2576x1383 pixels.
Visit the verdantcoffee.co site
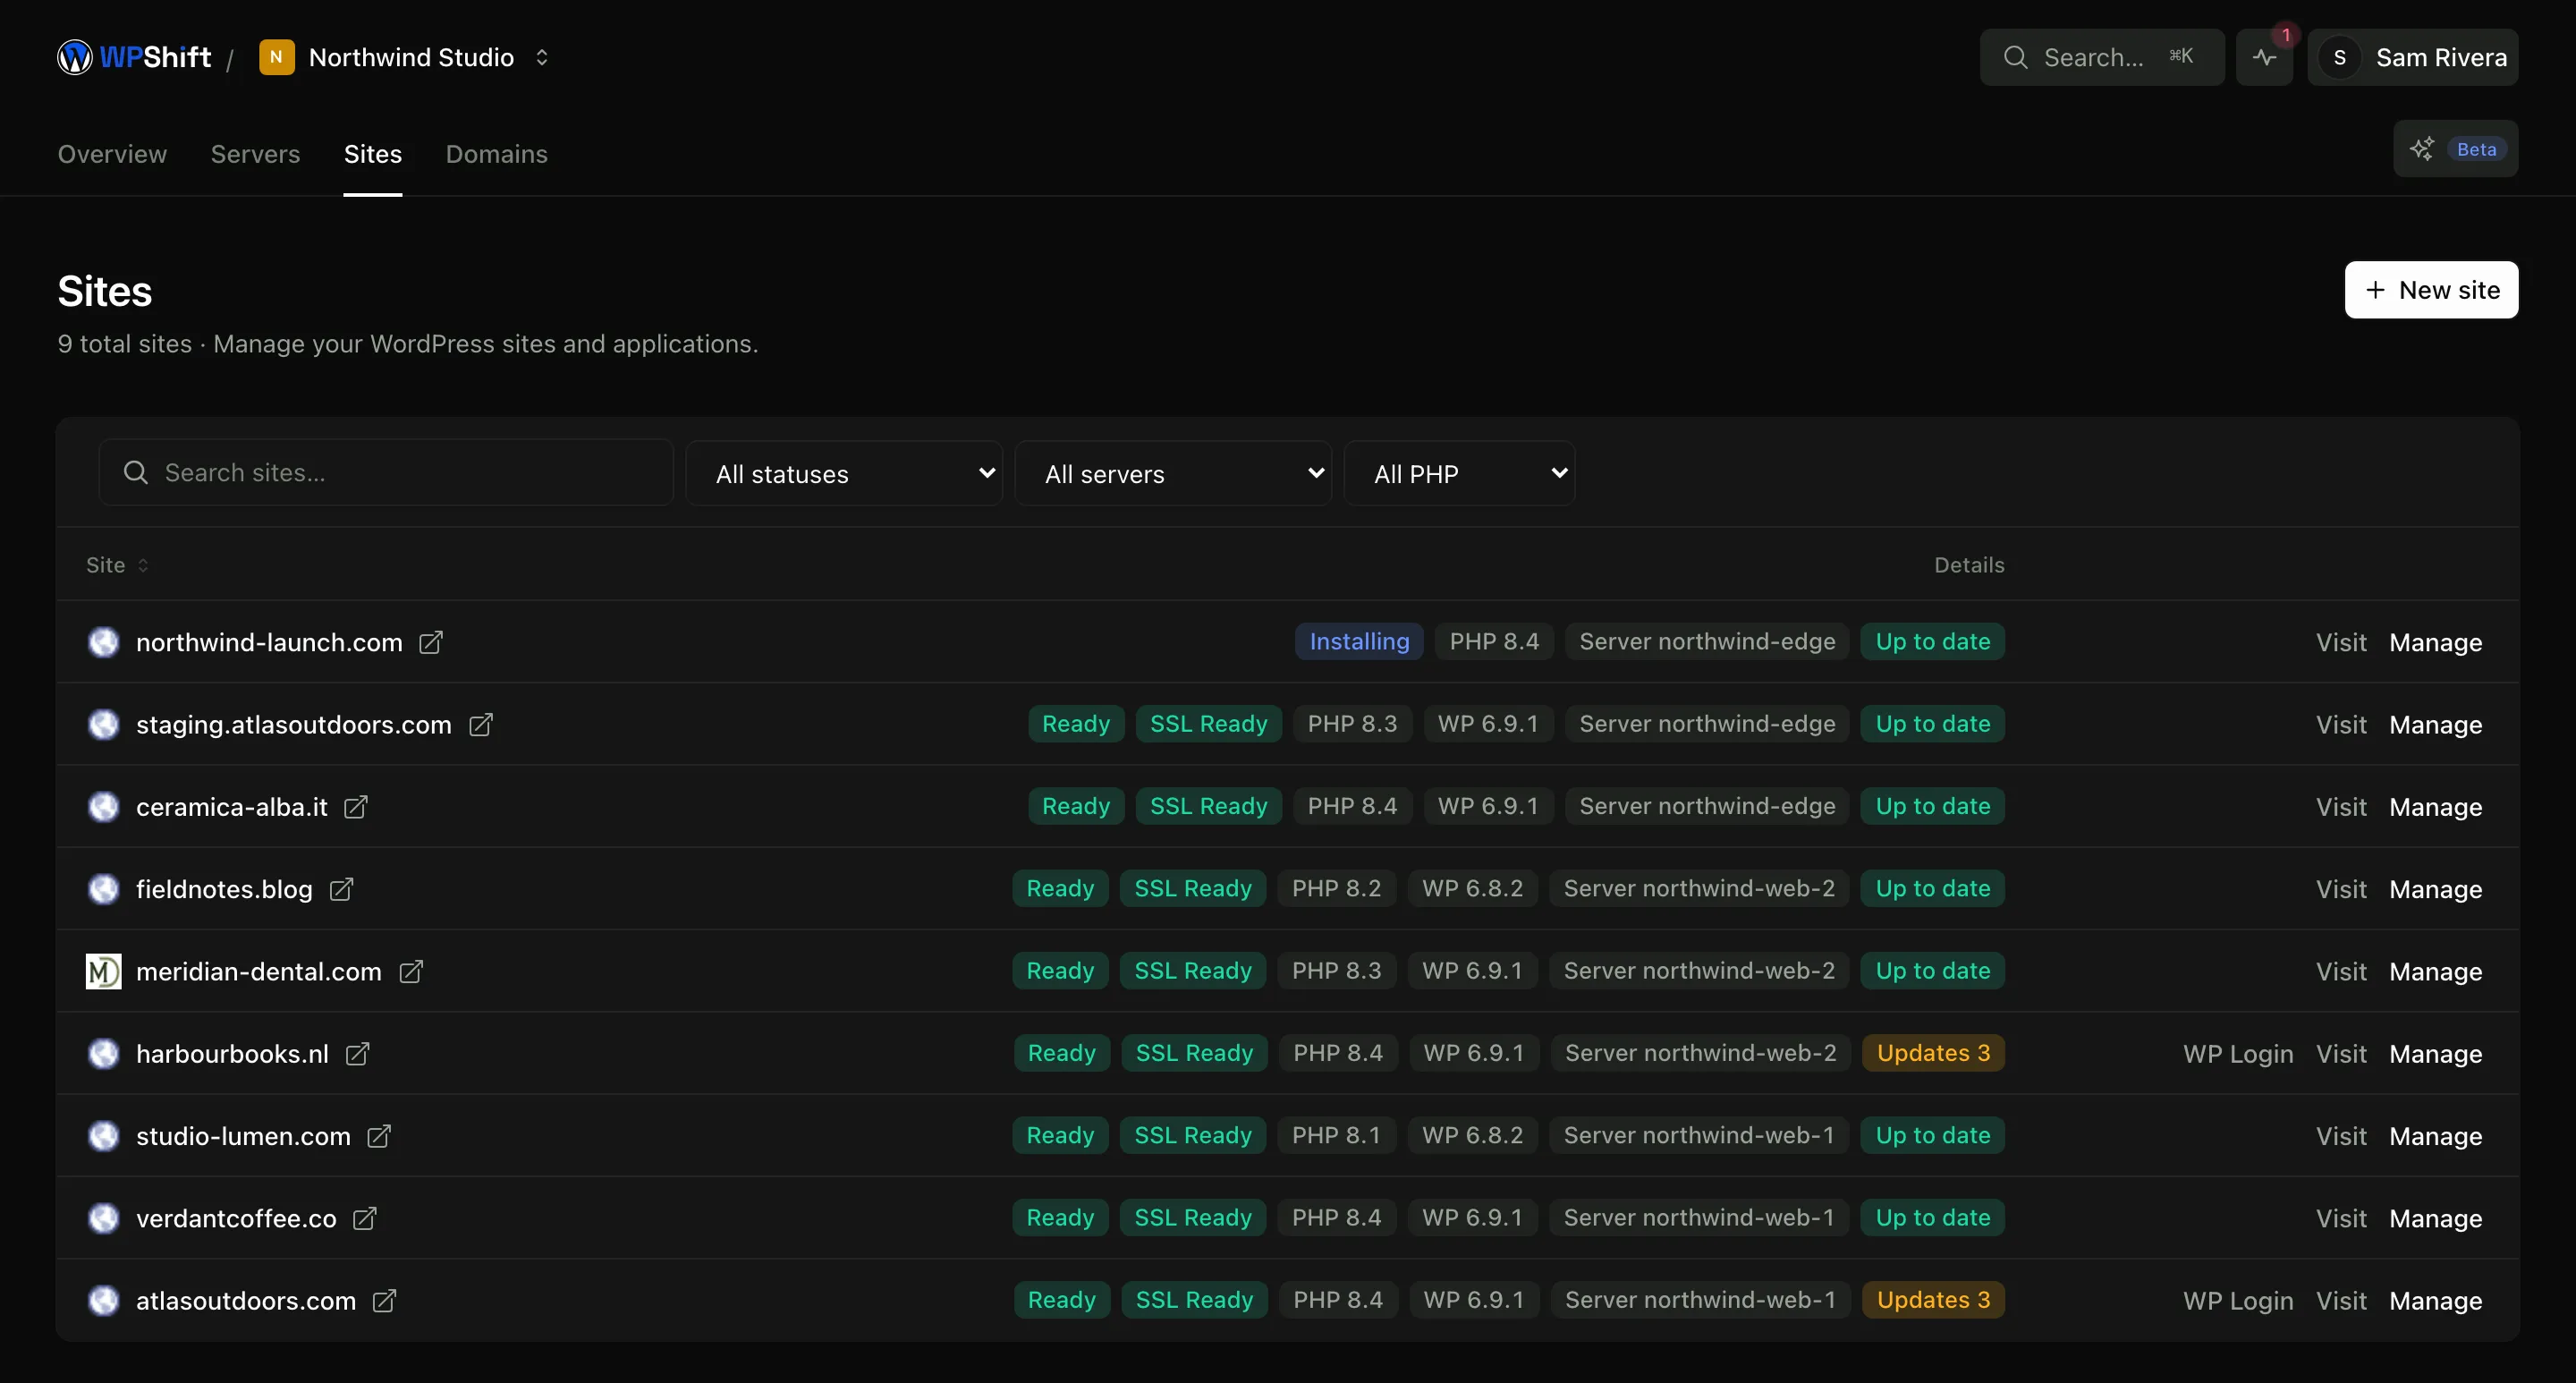point(2341,1218)
